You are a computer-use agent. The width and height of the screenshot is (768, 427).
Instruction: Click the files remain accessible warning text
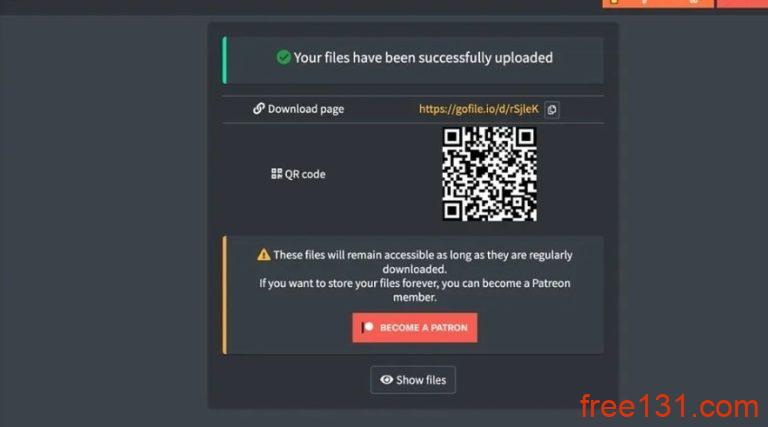423,262
